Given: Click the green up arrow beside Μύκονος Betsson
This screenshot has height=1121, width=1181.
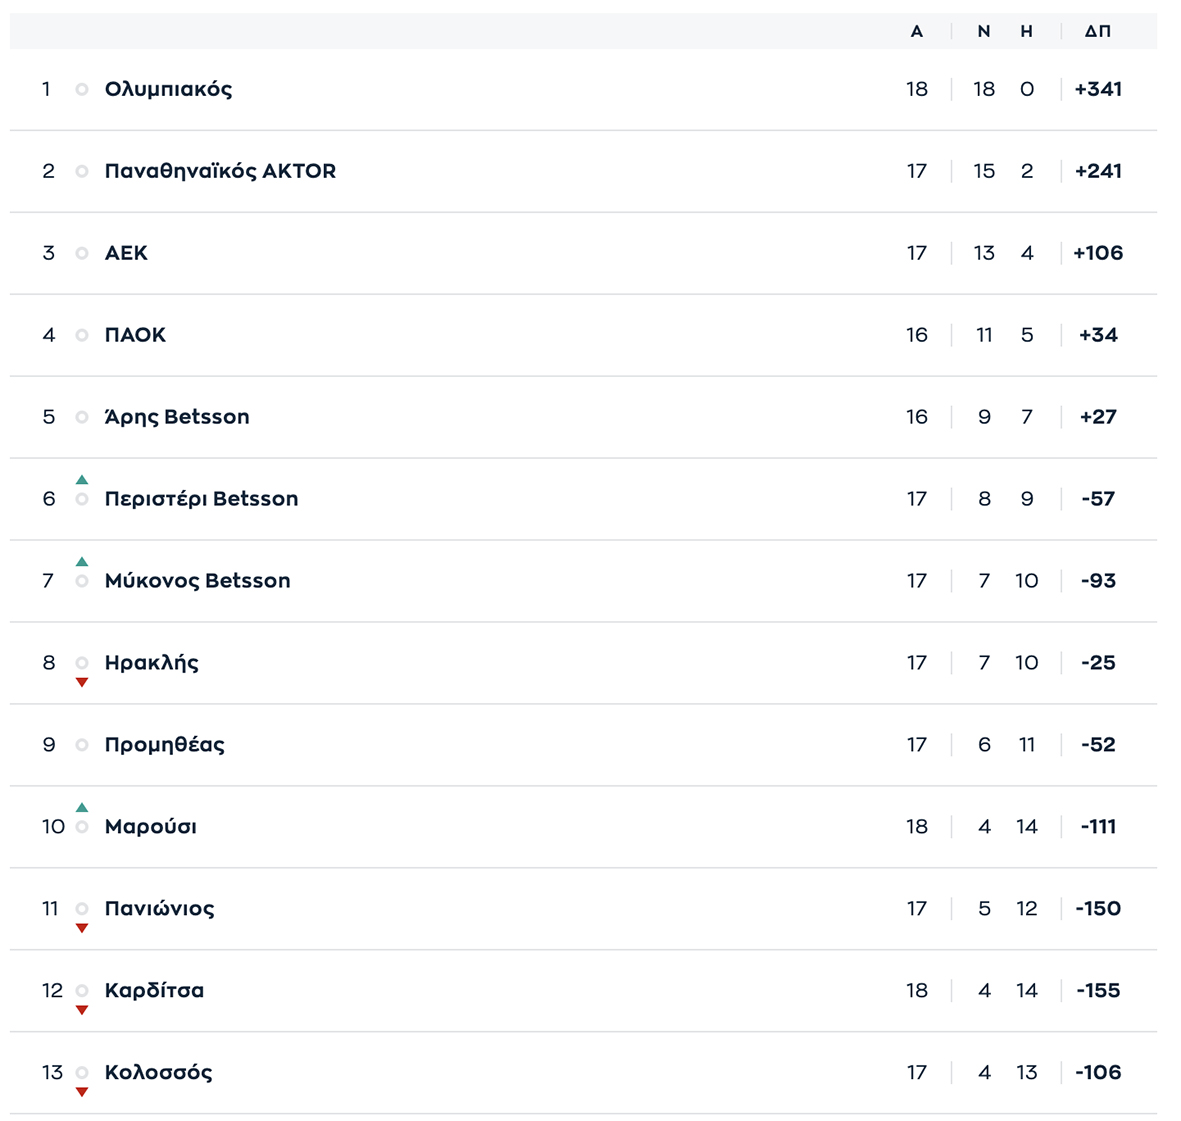Looking at the screenshot, I should click(82, 562).
